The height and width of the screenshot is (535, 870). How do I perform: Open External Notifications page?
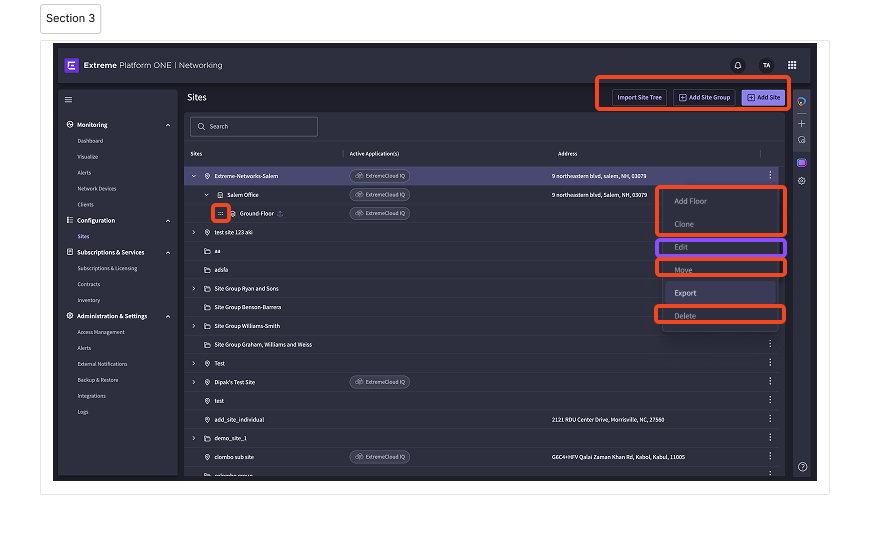102,364
